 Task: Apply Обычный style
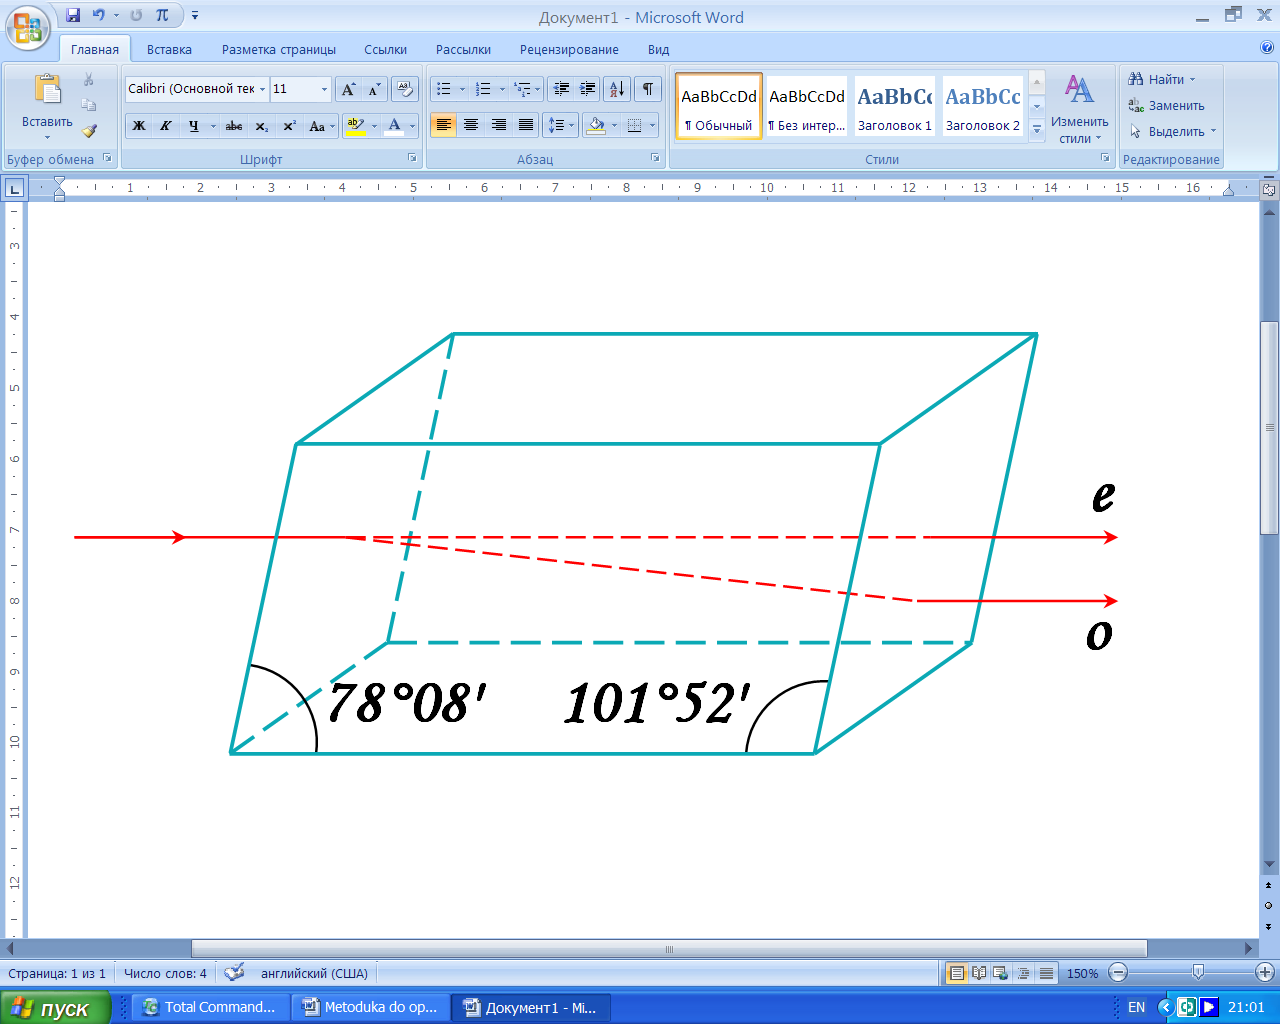coord(719,106)
